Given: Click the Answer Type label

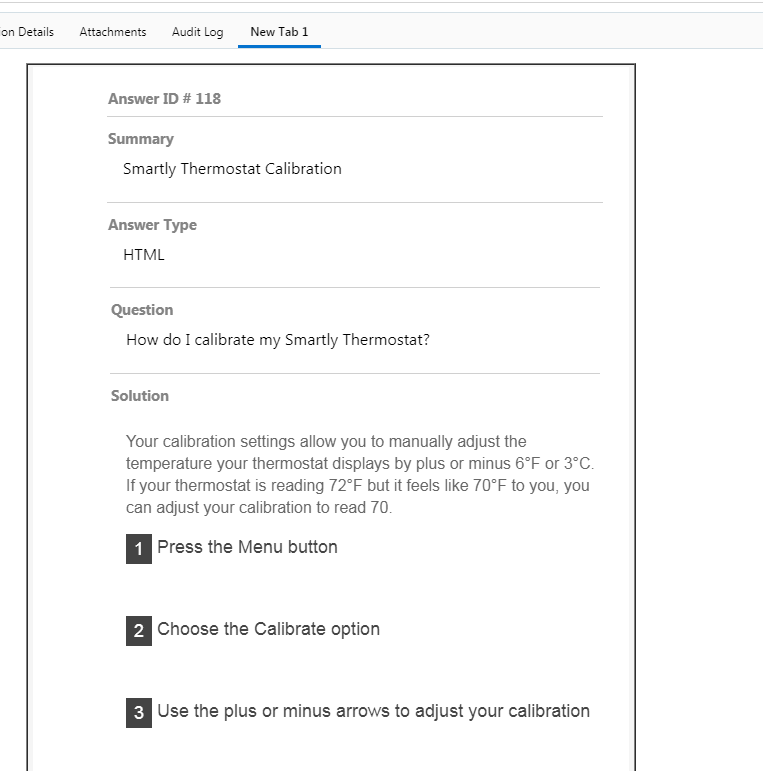Looking at the screenshot, I should click(x=152, y=225).
